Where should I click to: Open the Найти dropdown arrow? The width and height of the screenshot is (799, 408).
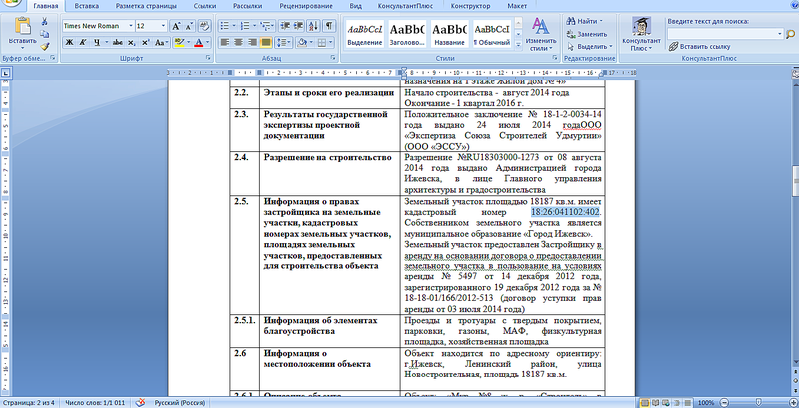[601, 21]
